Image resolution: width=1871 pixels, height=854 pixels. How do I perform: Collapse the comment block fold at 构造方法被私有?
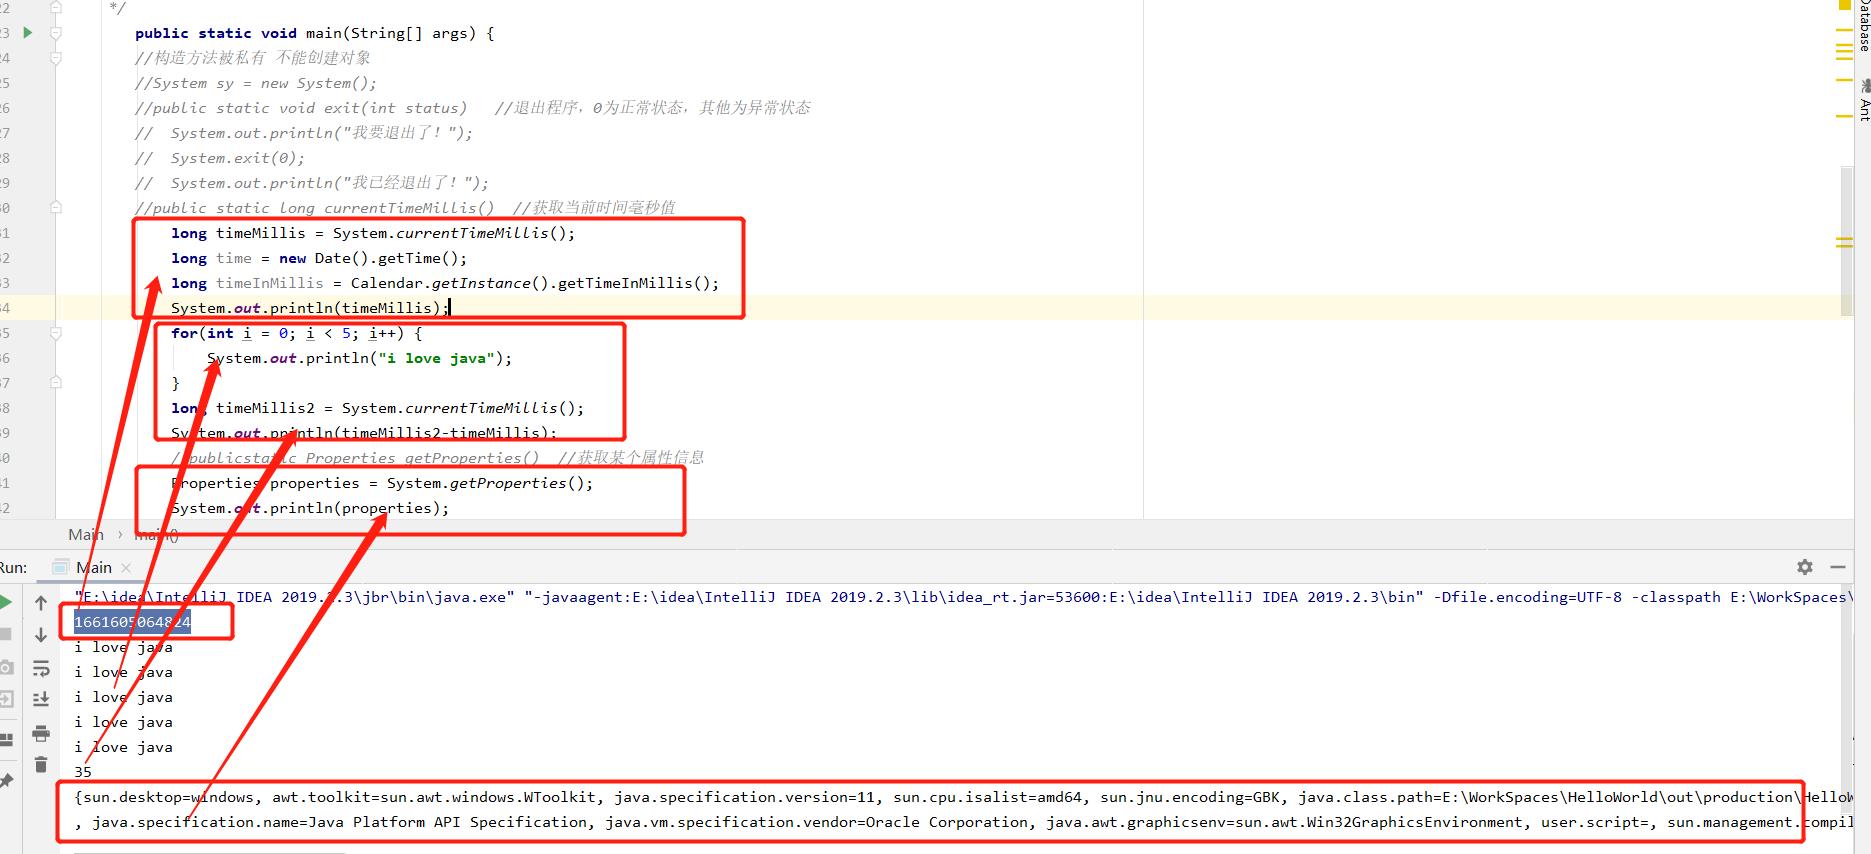pyautogui.click(x=56, y=58)
